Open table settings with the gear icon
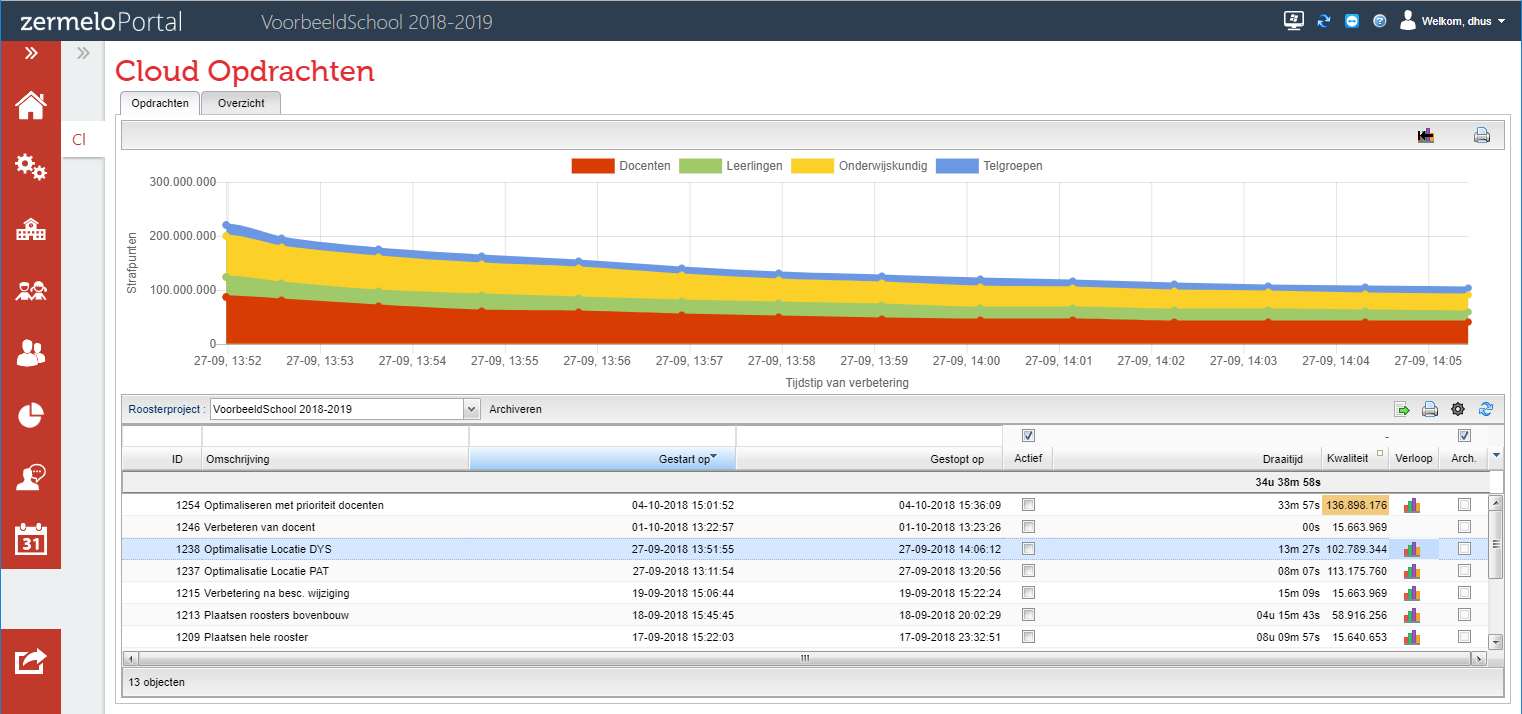The width and height of the screenshot is (1522, 714). tap(1458, 409)
